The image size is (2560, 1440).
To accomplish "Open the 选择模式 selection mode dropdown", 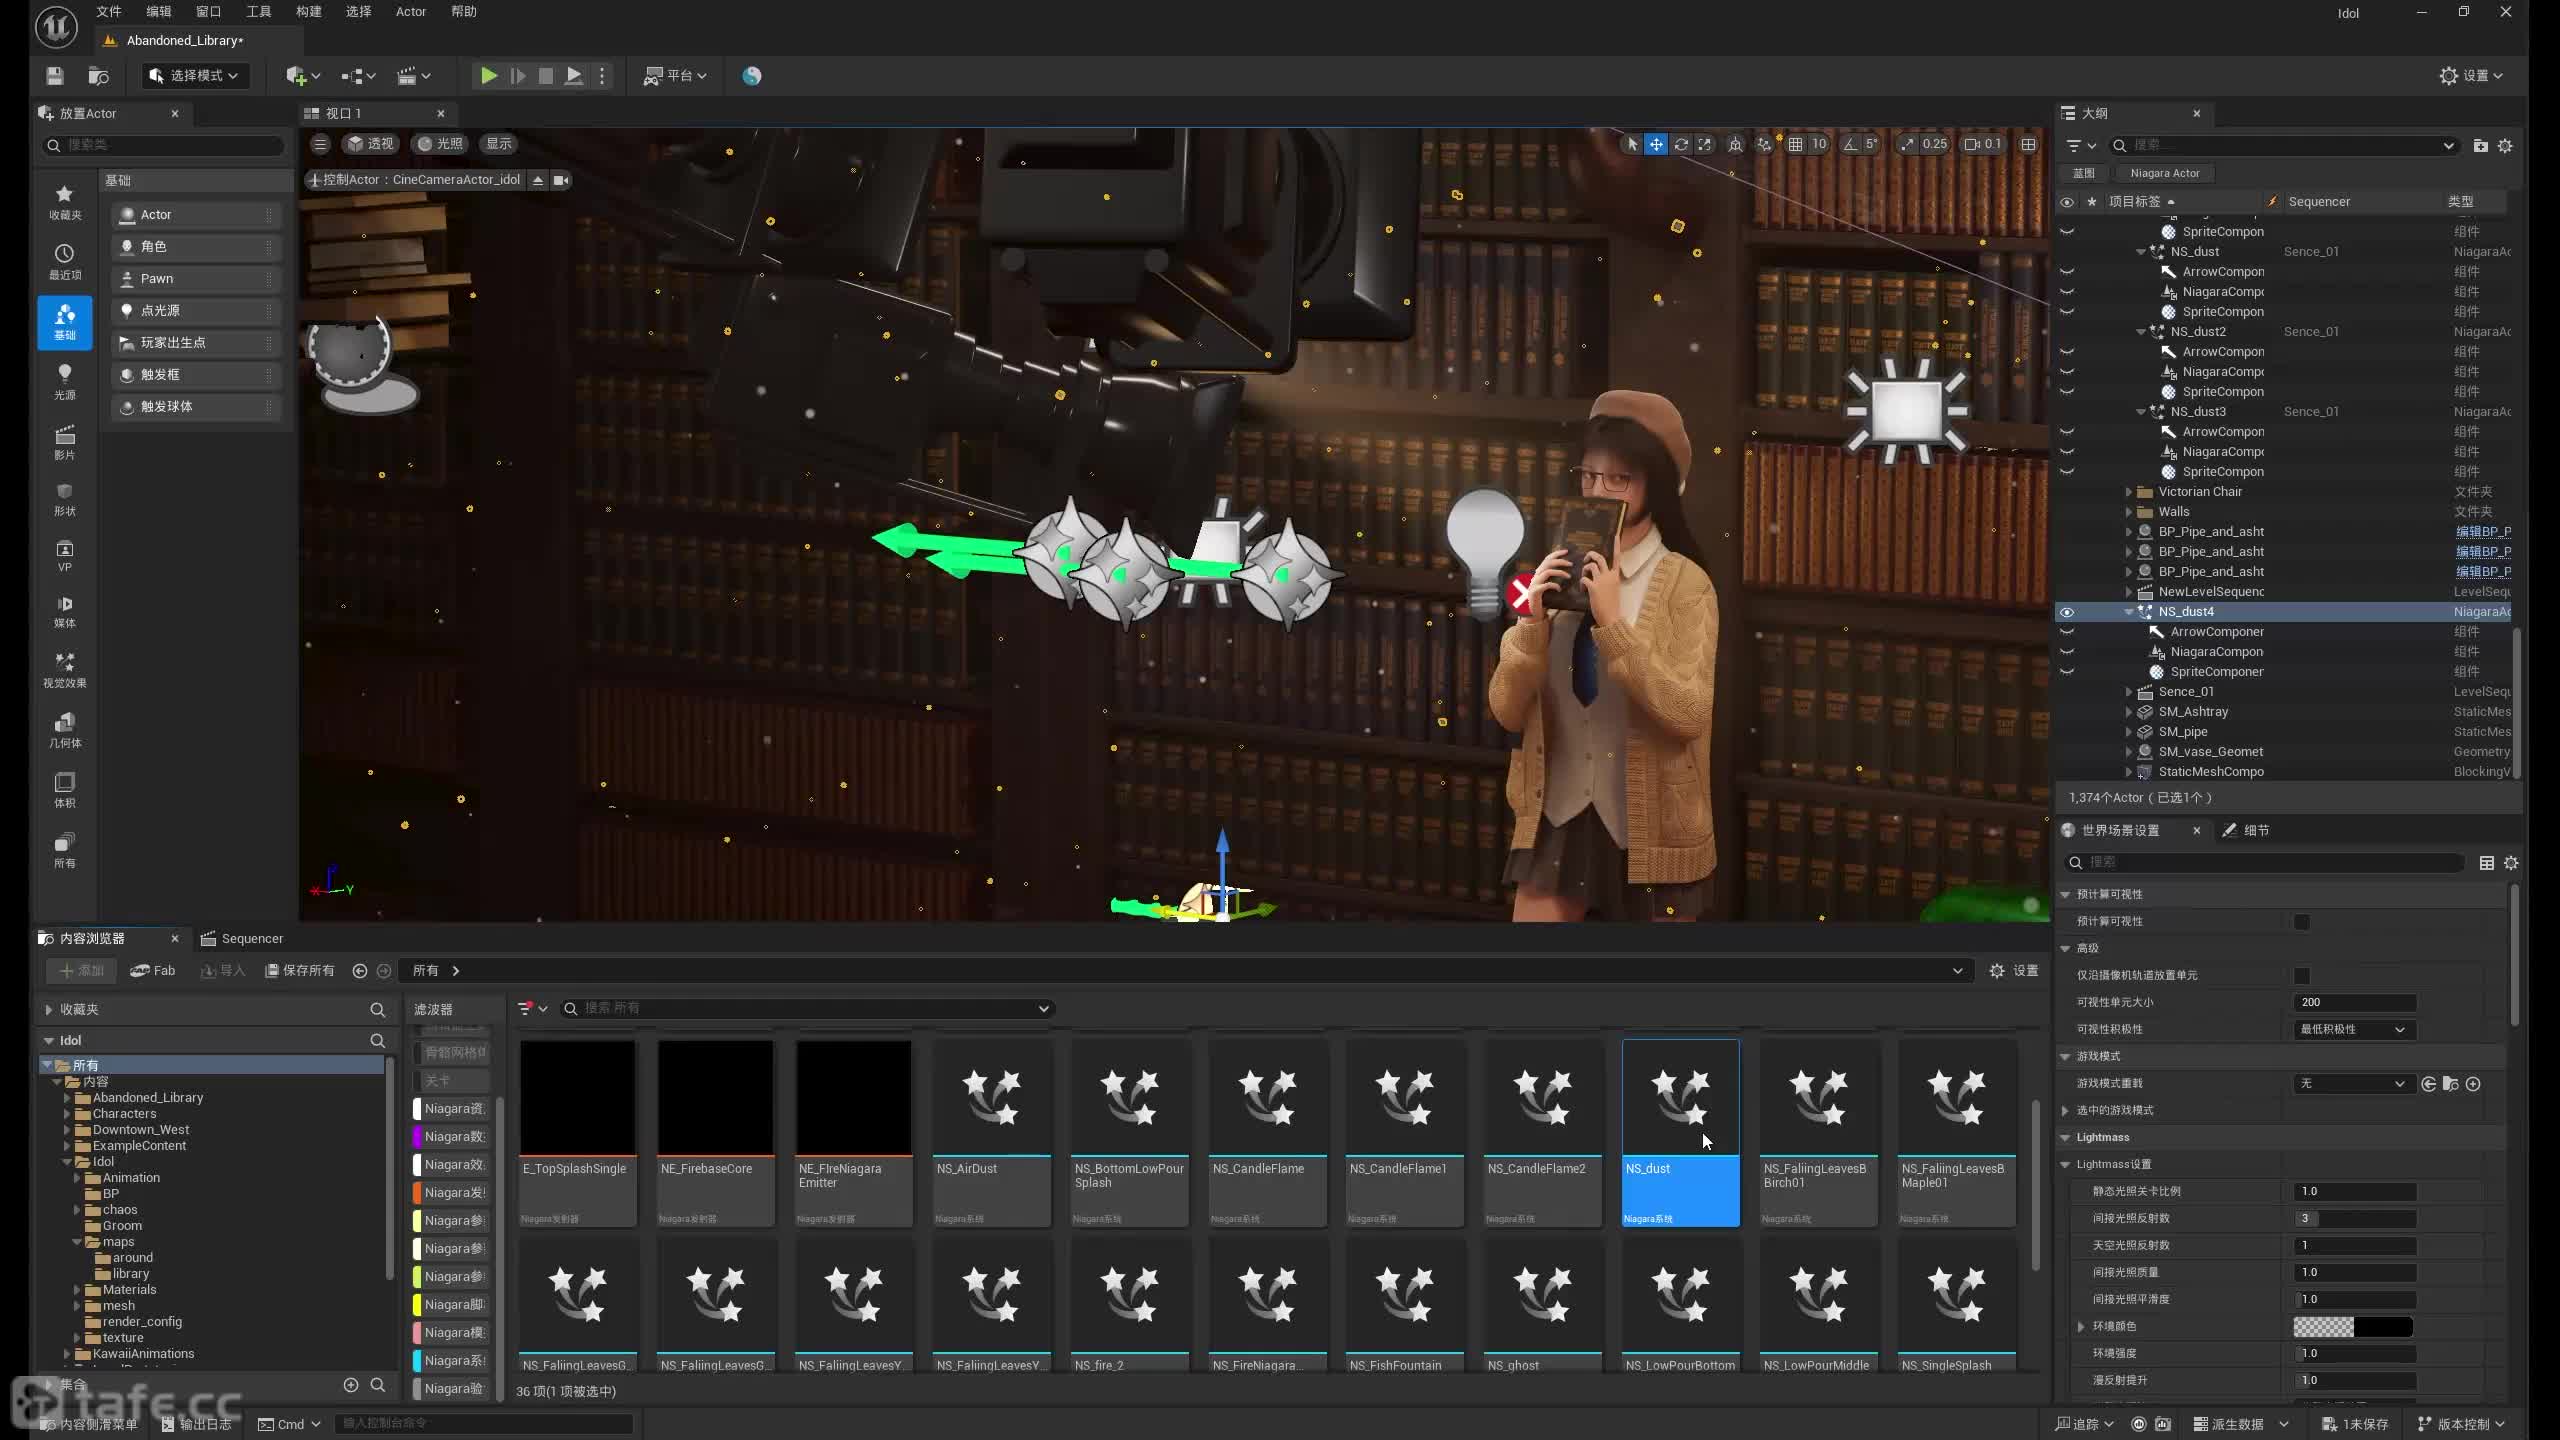I will coord(194,76).
